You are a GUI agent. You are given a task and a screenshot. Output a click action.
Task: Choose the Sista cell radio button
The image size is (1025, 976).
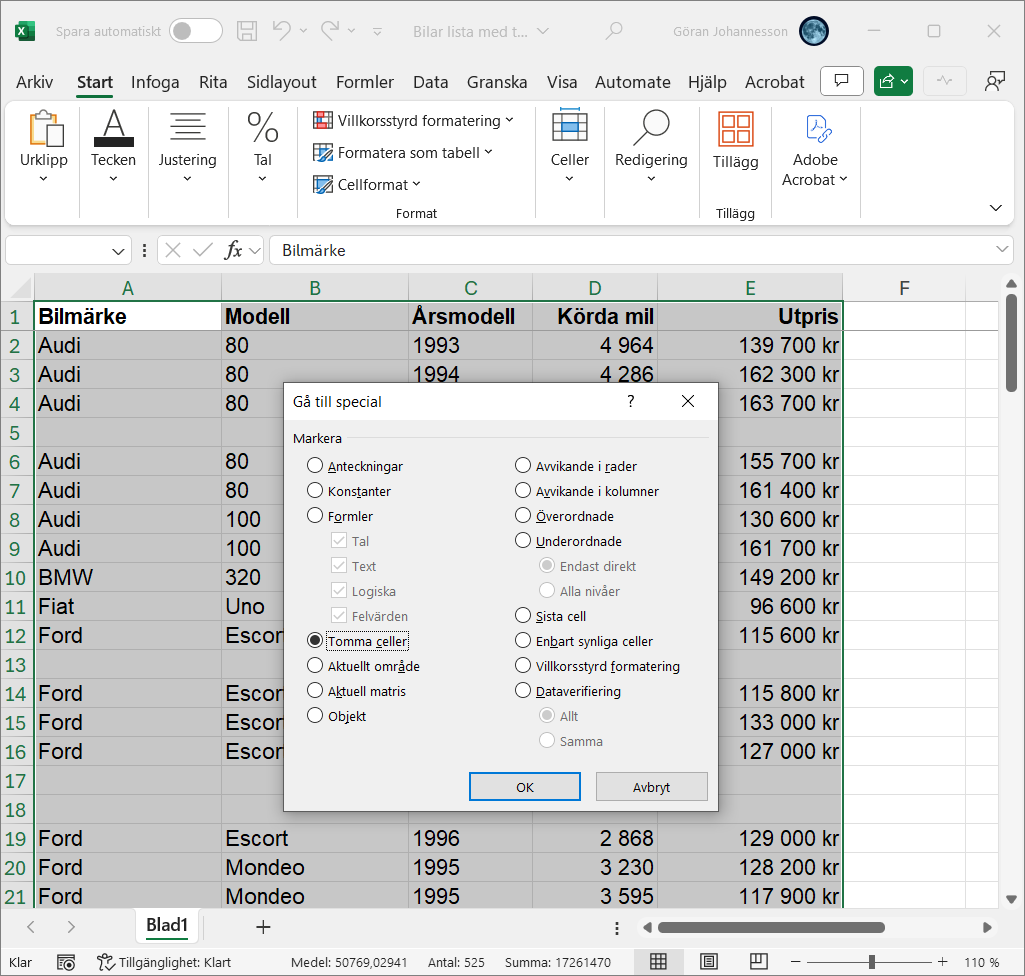[x=523, y=616]
